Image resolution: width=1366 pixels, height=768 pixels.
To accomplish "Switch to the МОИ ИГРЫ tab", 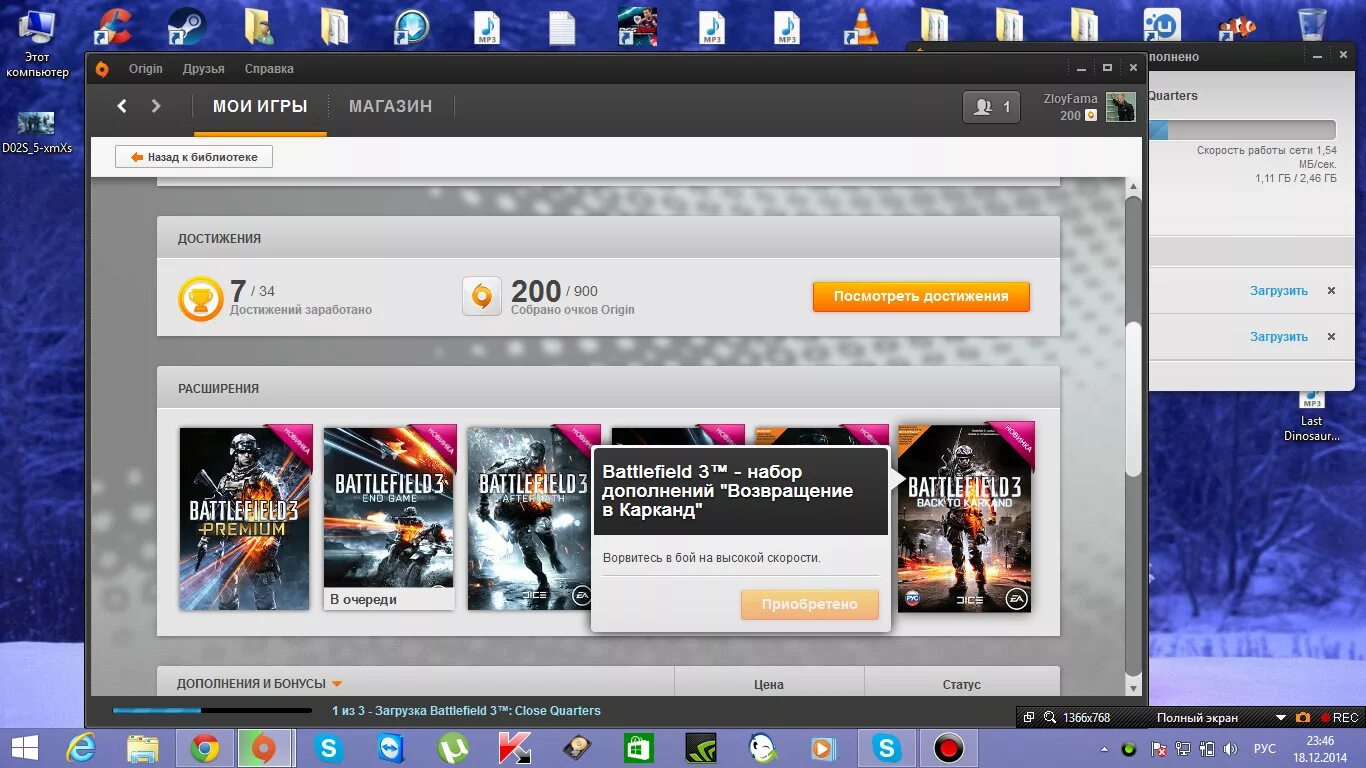I will pos(260,106).
